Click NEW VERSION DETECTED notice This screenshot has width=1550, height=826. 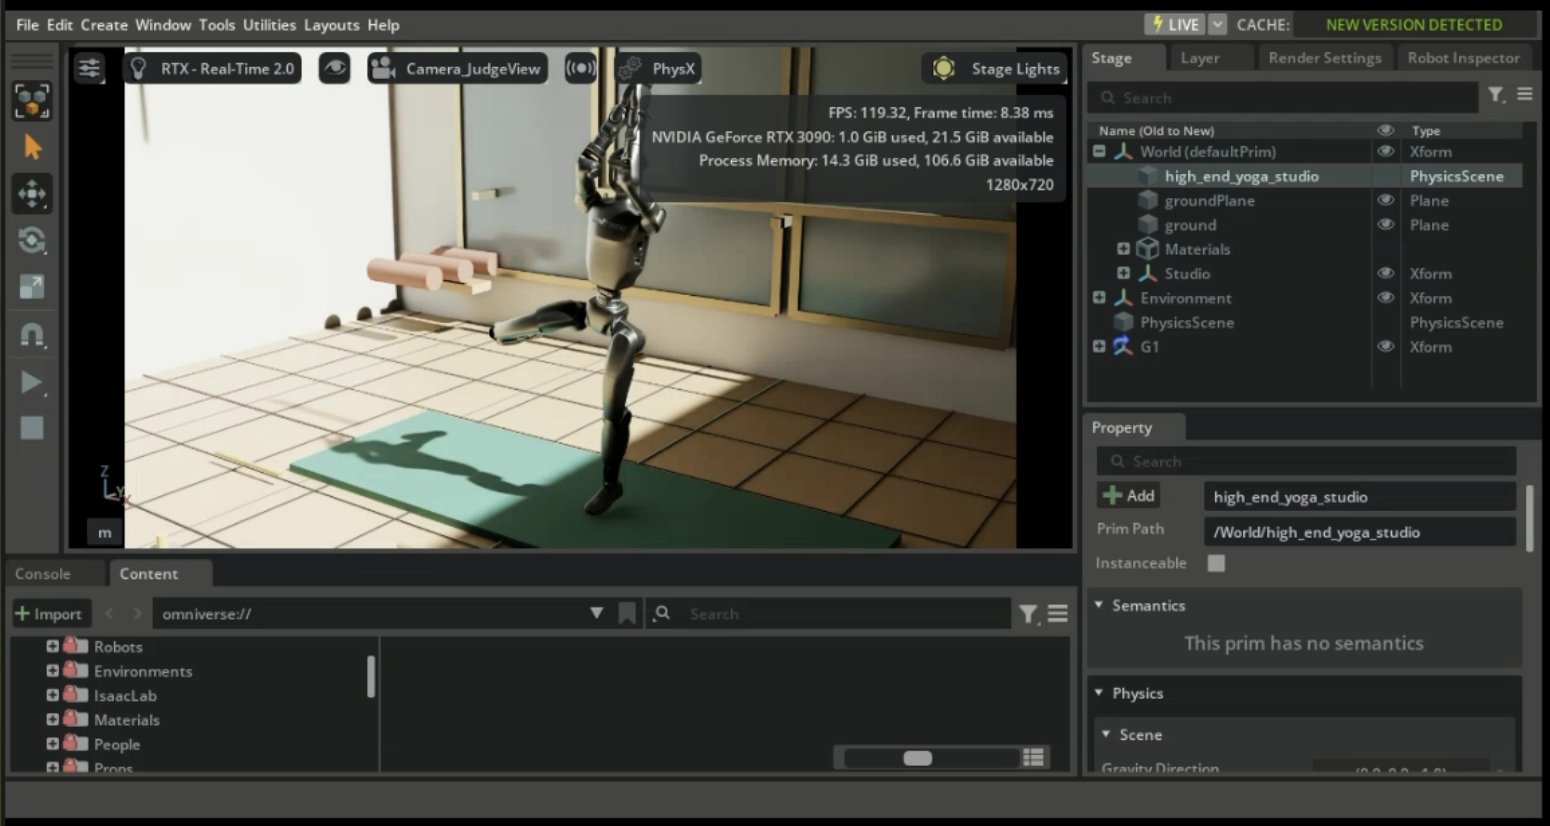(x=1414, y=24)
